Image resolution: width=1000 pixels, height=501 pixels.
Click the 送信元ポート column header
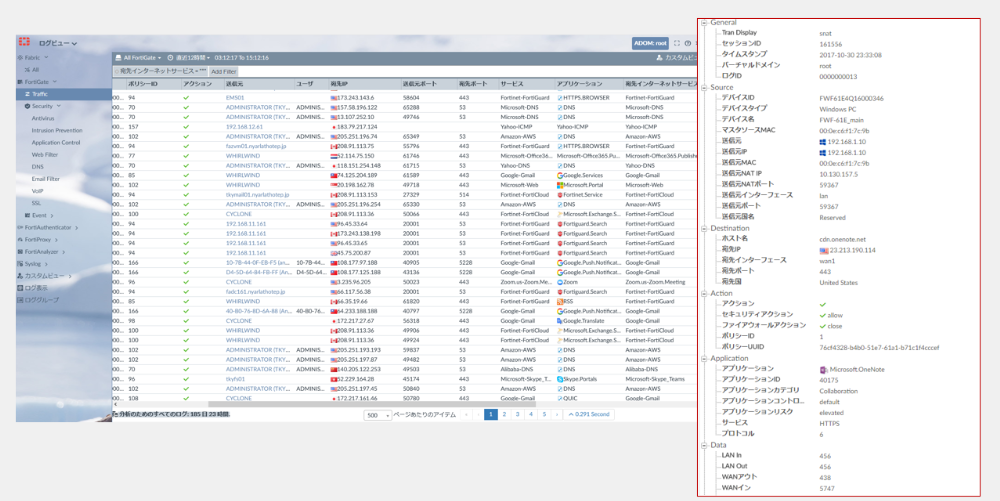(418, 84)
